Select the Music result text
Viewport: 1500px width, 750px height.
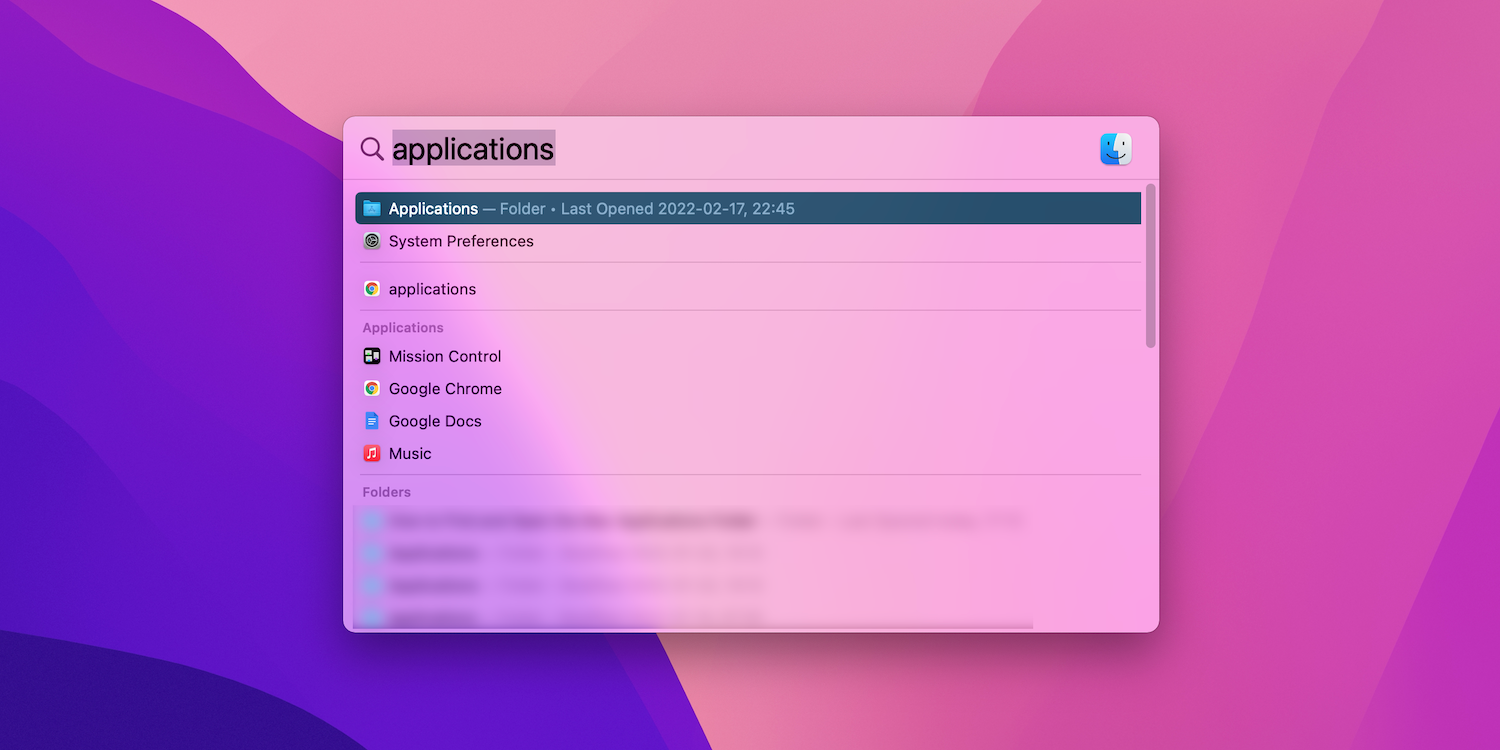pyautogui.click(x=410, y=454)
